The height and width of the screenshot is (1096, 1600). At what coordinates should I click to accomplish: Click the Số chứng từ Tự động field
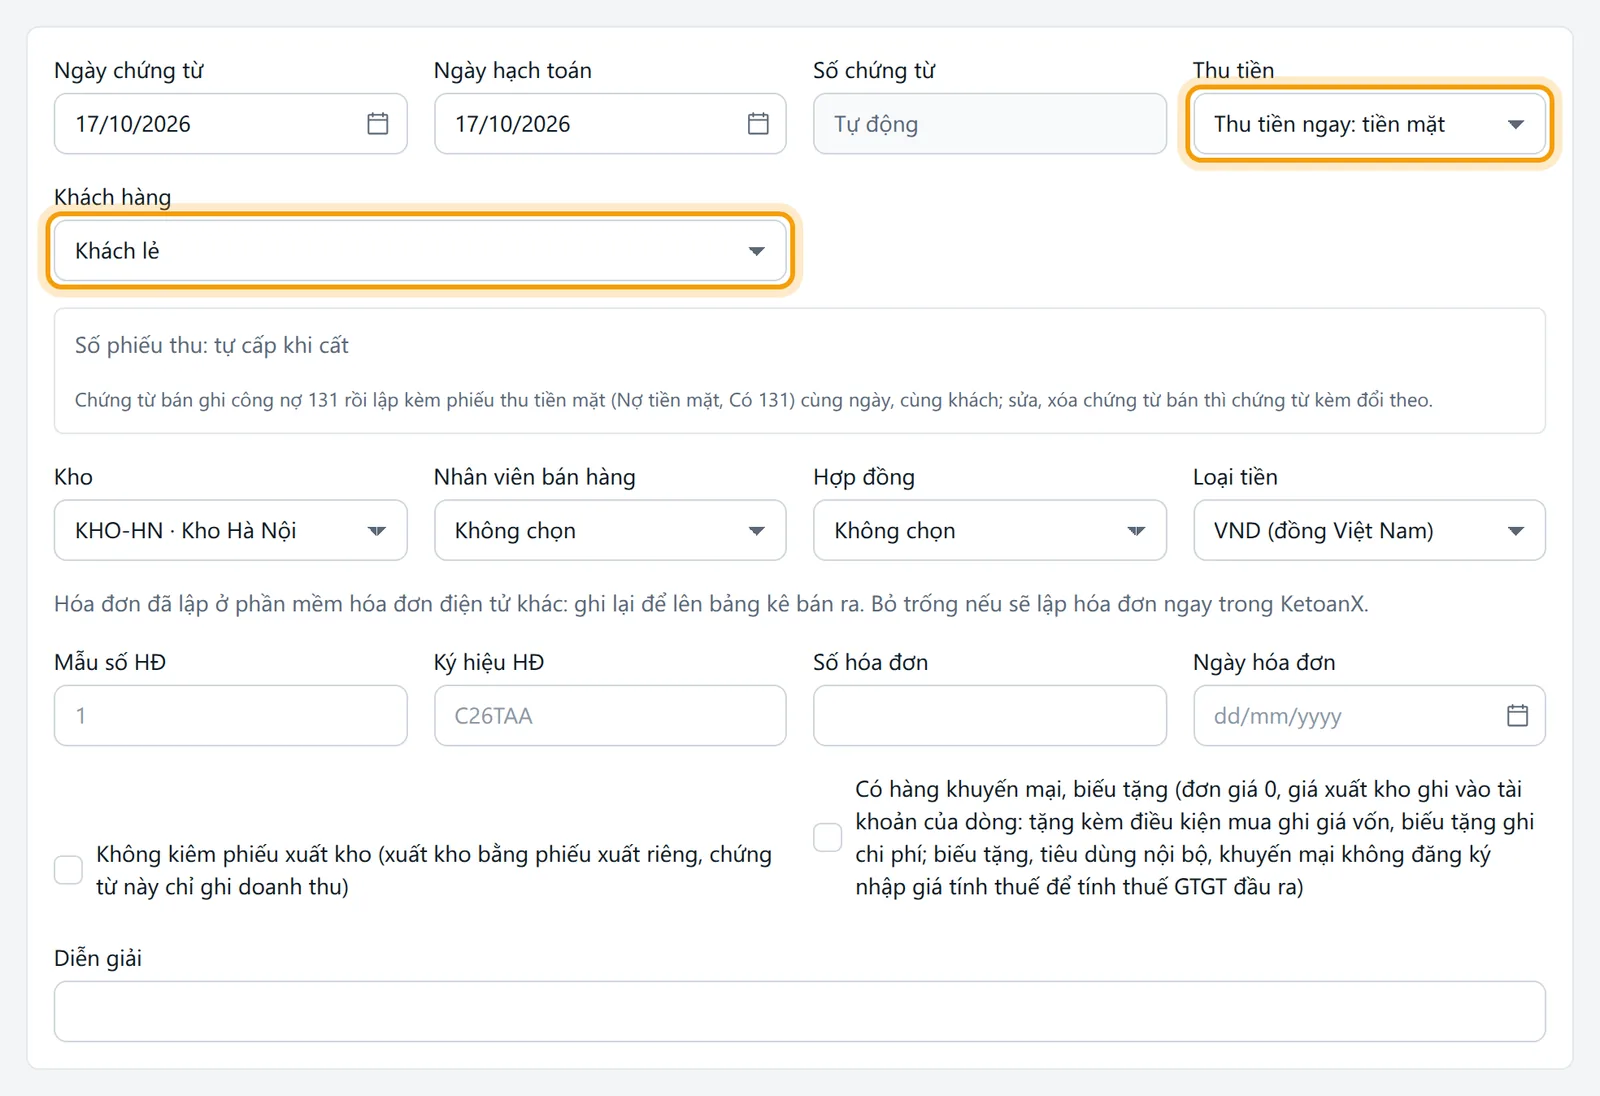[x=990, y=124]
